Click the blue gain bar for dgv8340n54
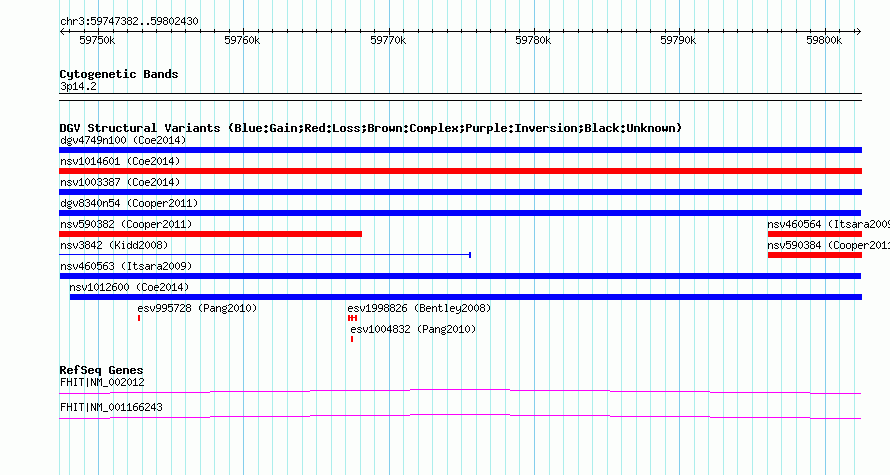 (x=460, y=213)
